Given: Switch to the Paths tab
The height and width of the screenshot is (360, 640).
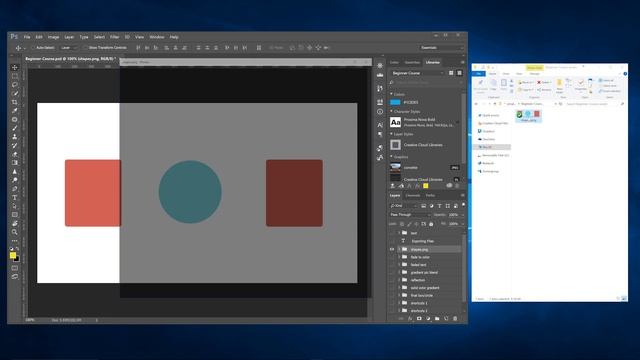Looking at the screenshot, I should [x=430, y=196].
